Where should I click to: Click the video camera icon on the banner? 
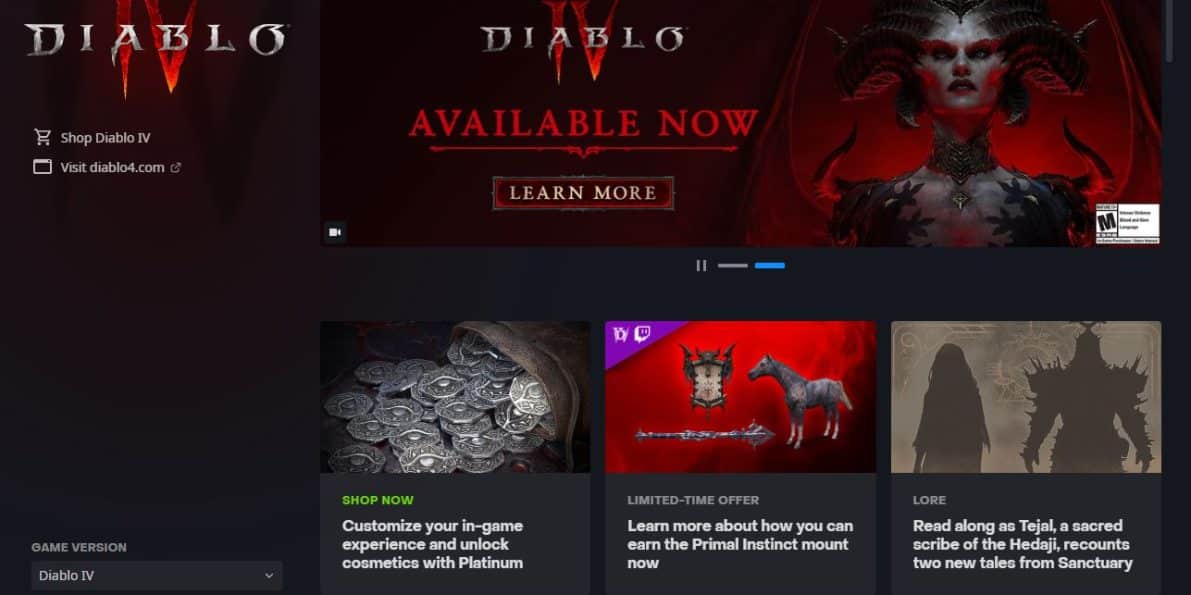tap(335, 232)
